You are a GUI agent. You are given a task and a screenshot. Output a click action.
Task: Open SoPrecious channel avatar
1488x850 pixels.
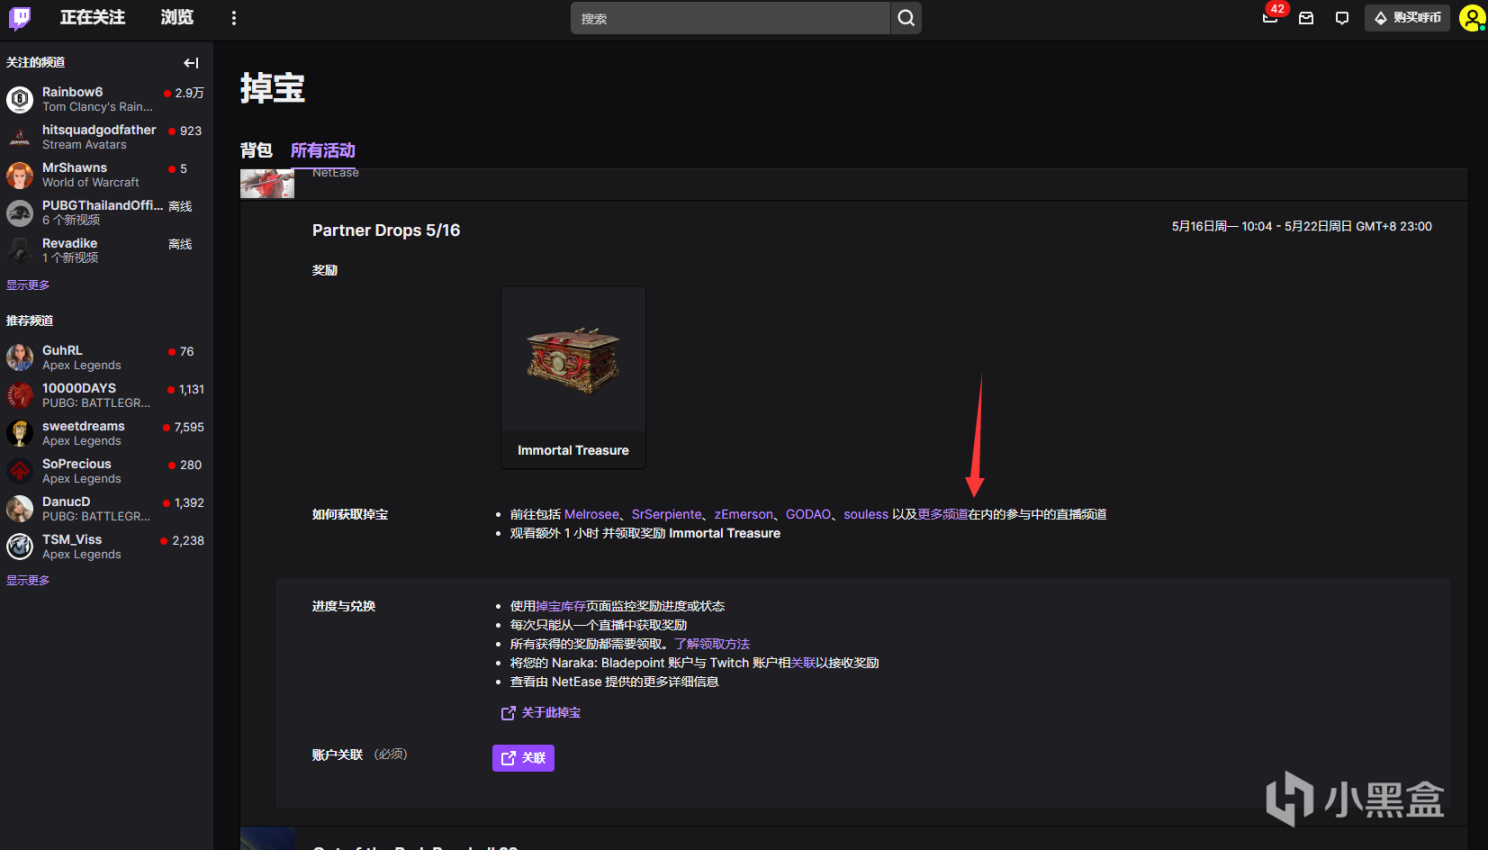[x=20, y=471]
